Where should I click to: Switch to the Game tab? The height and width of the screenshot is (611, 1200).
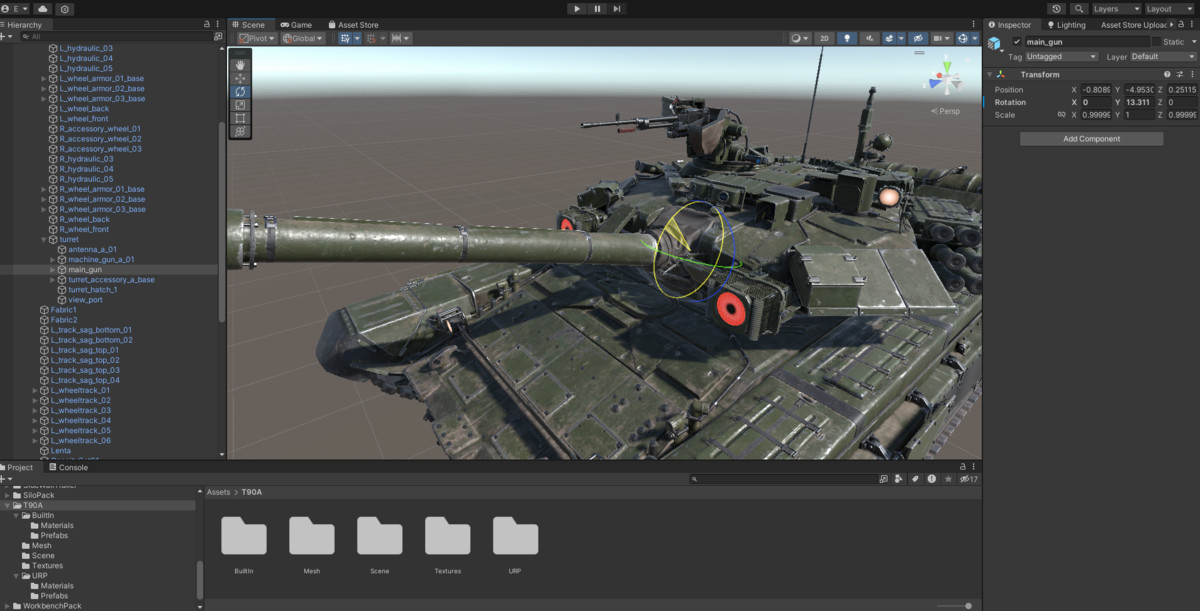point(296,25)
